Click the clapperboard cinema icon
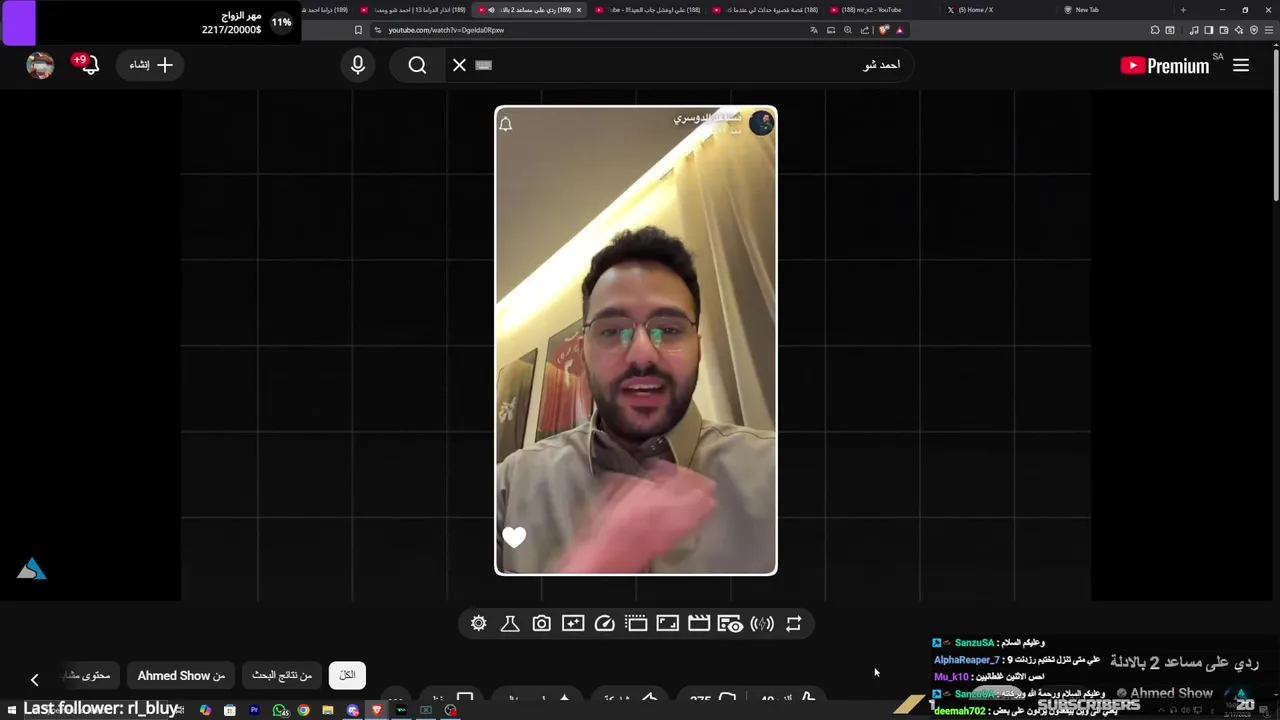This screenshot has height=720, width=1280. point(699,624)
